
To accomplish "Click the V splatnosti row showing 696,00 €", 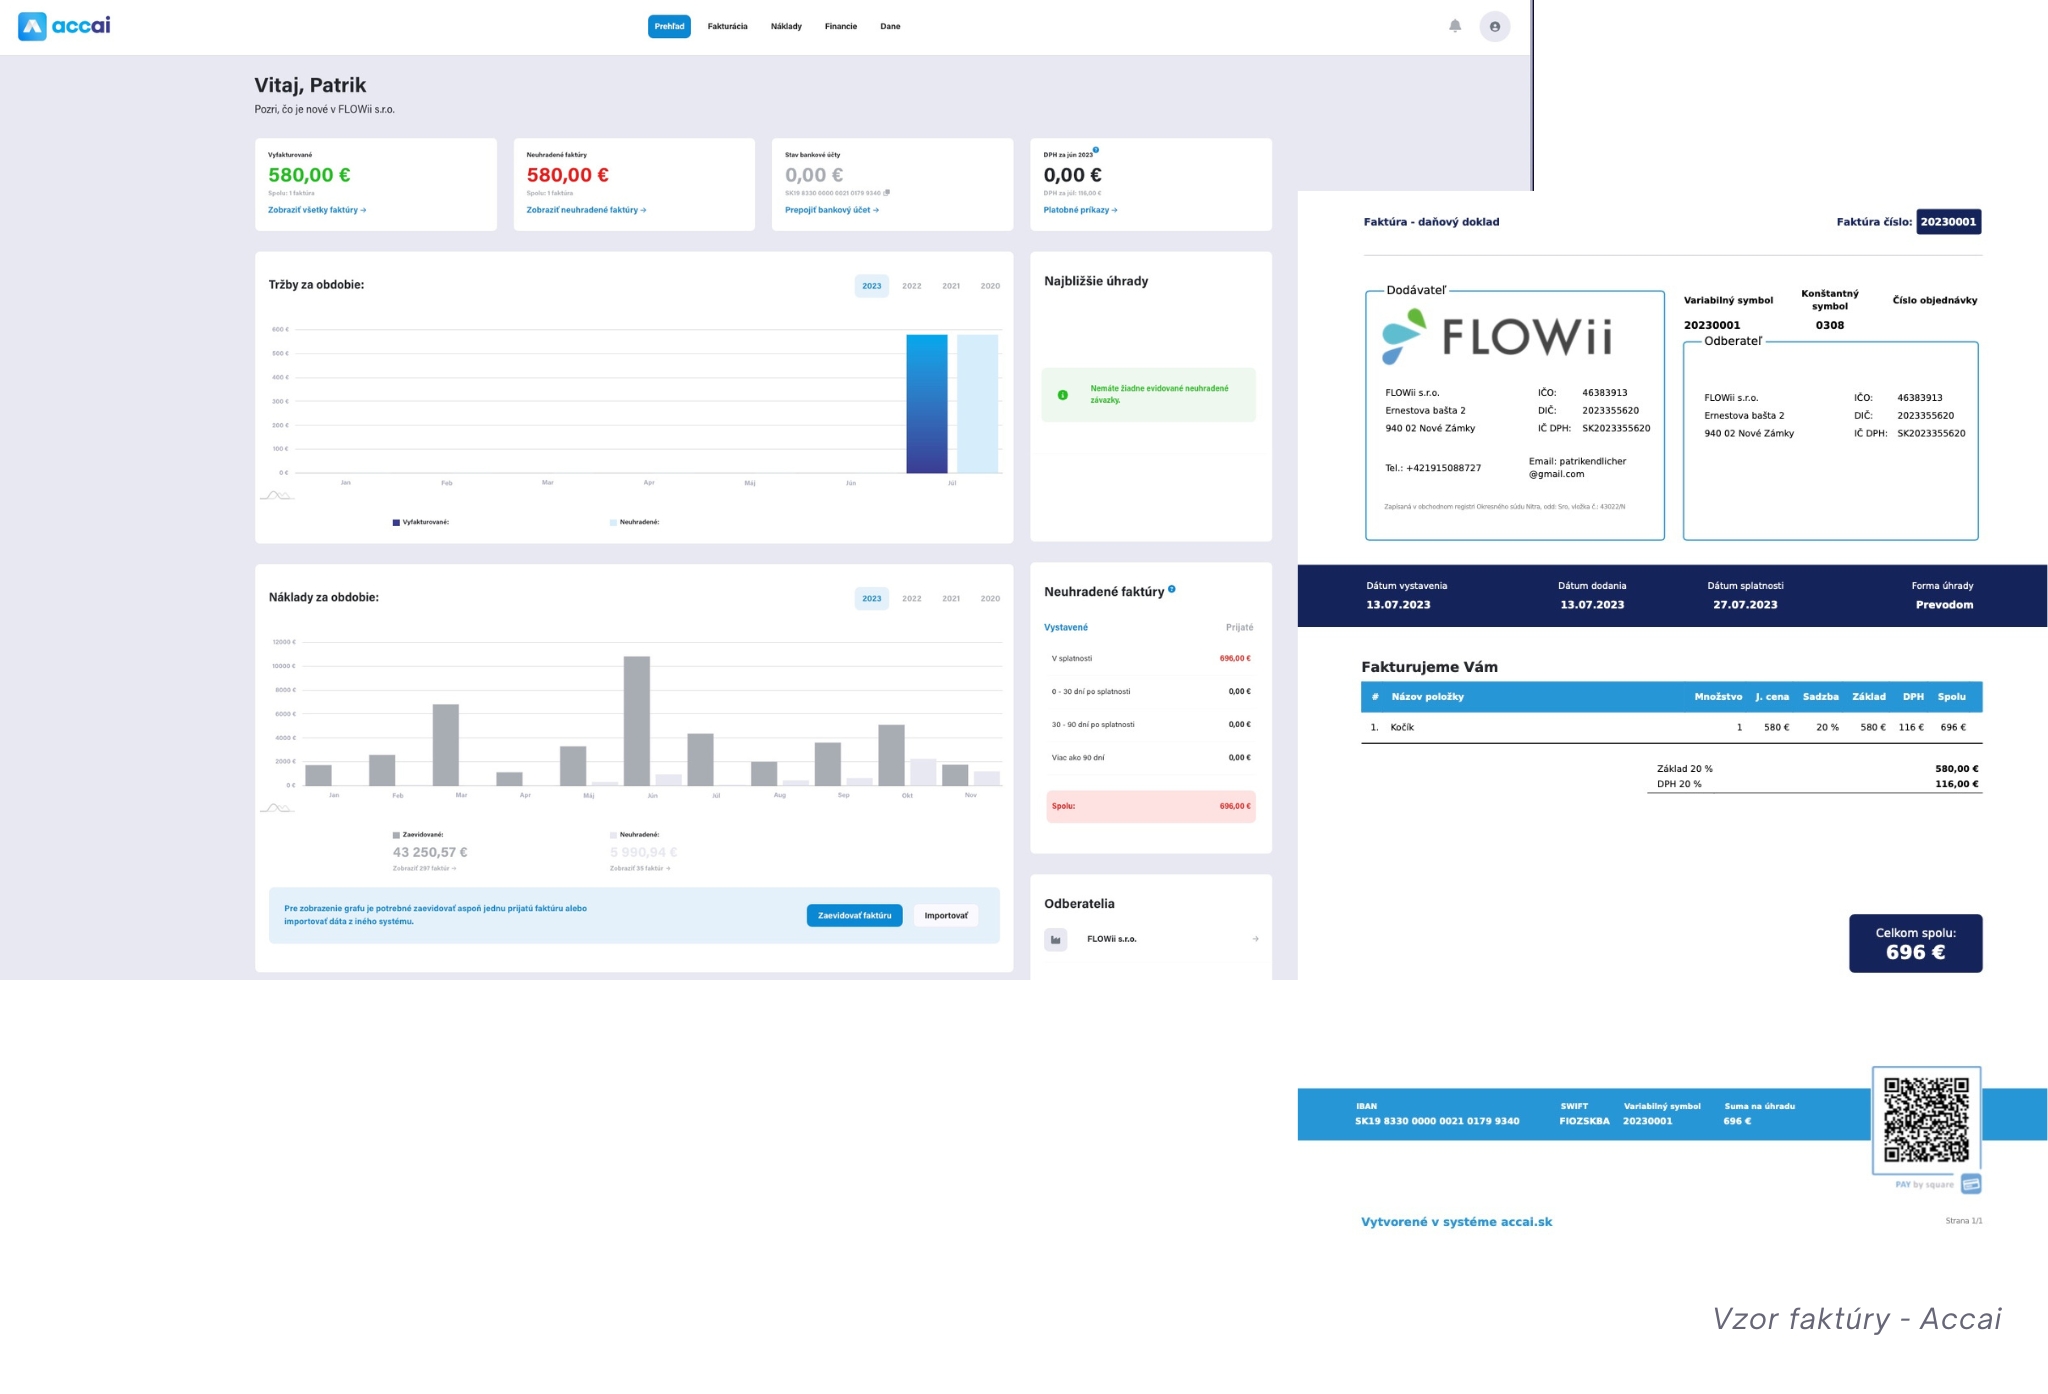I will [1151, 658].
